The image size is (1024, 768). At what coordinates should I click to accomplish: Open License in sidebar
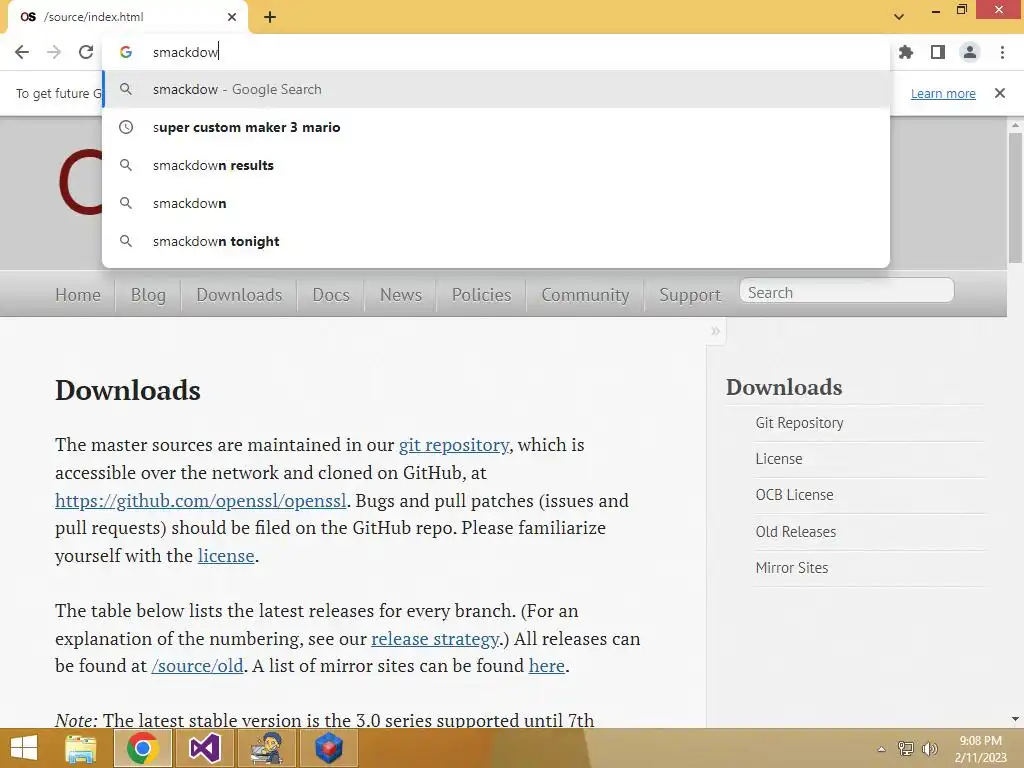[778, 459]
